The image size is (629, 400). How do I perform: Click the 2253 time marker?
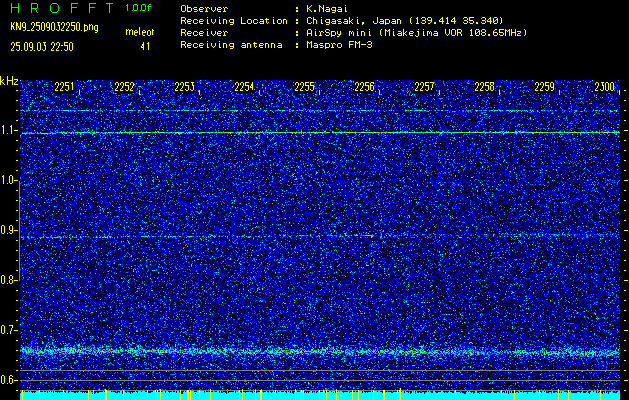[184, 87]
